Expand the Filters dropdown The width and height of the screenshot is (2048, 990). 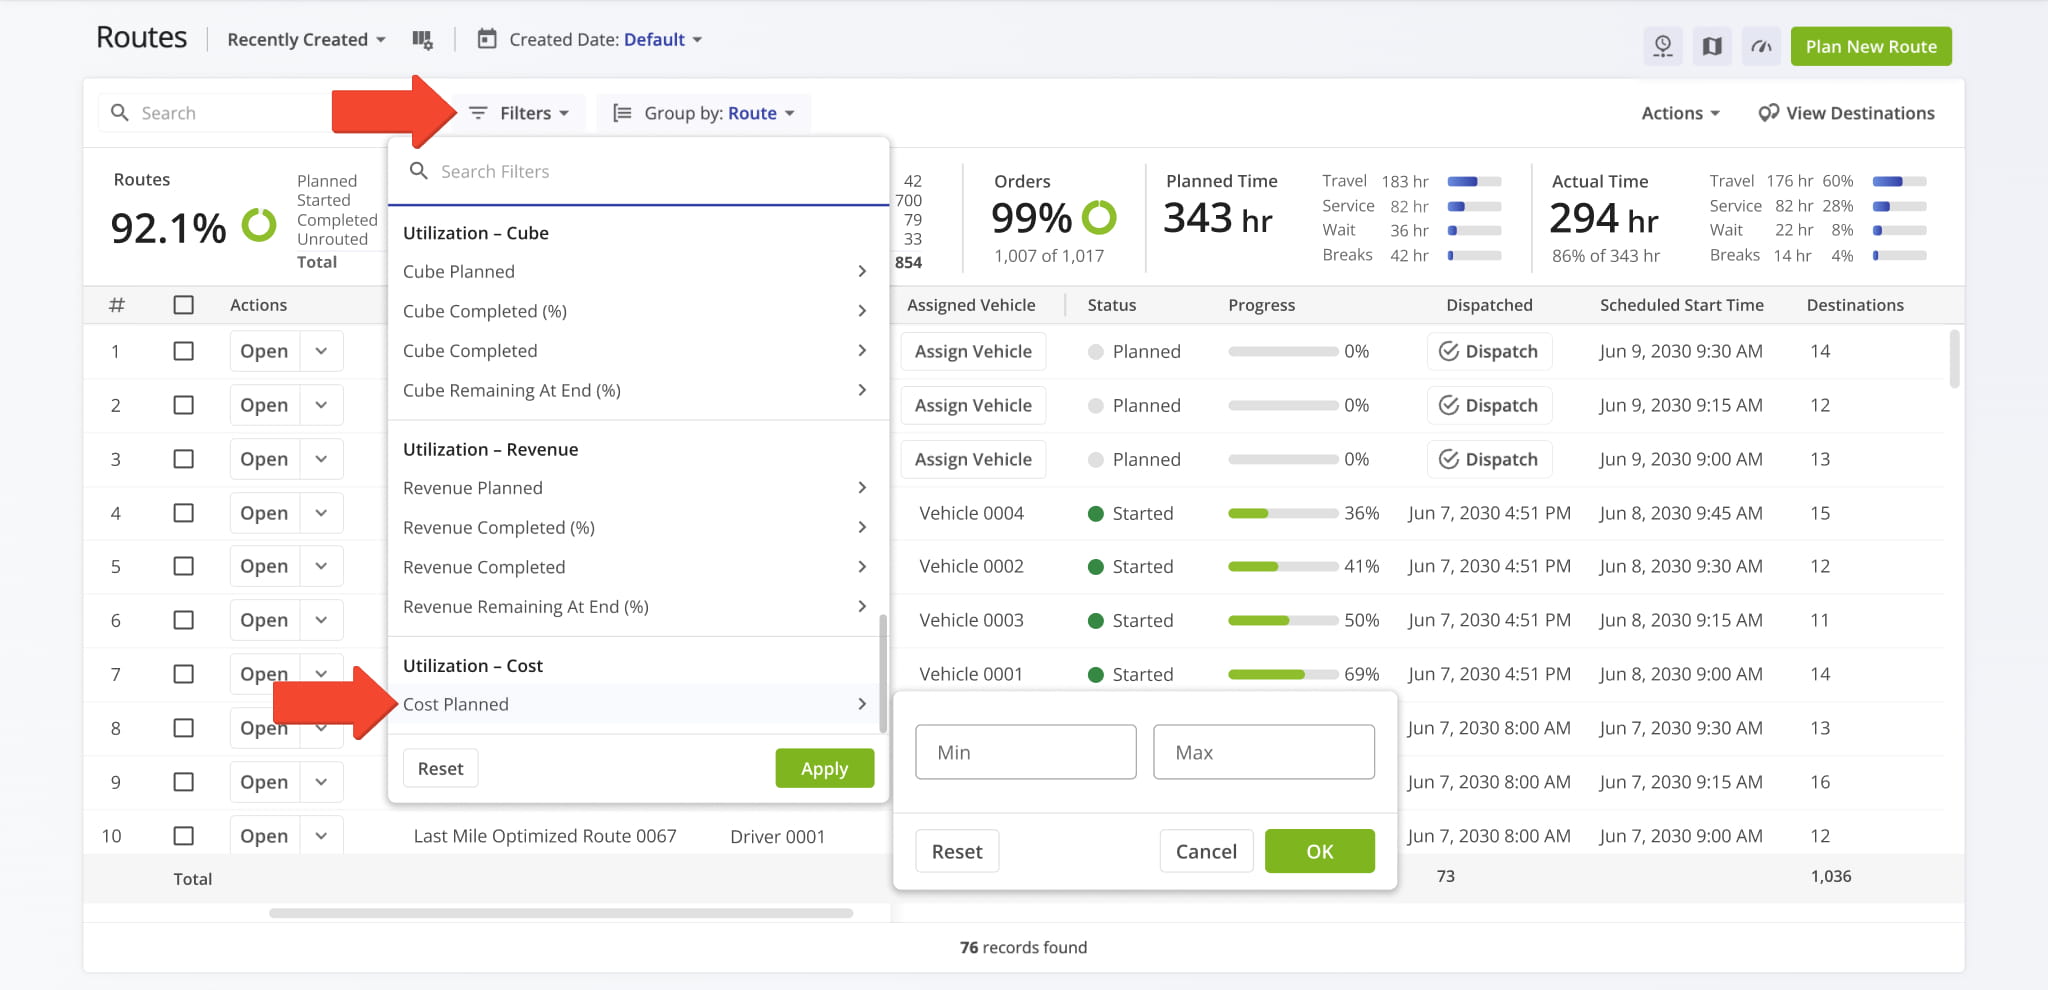[519, 113]
